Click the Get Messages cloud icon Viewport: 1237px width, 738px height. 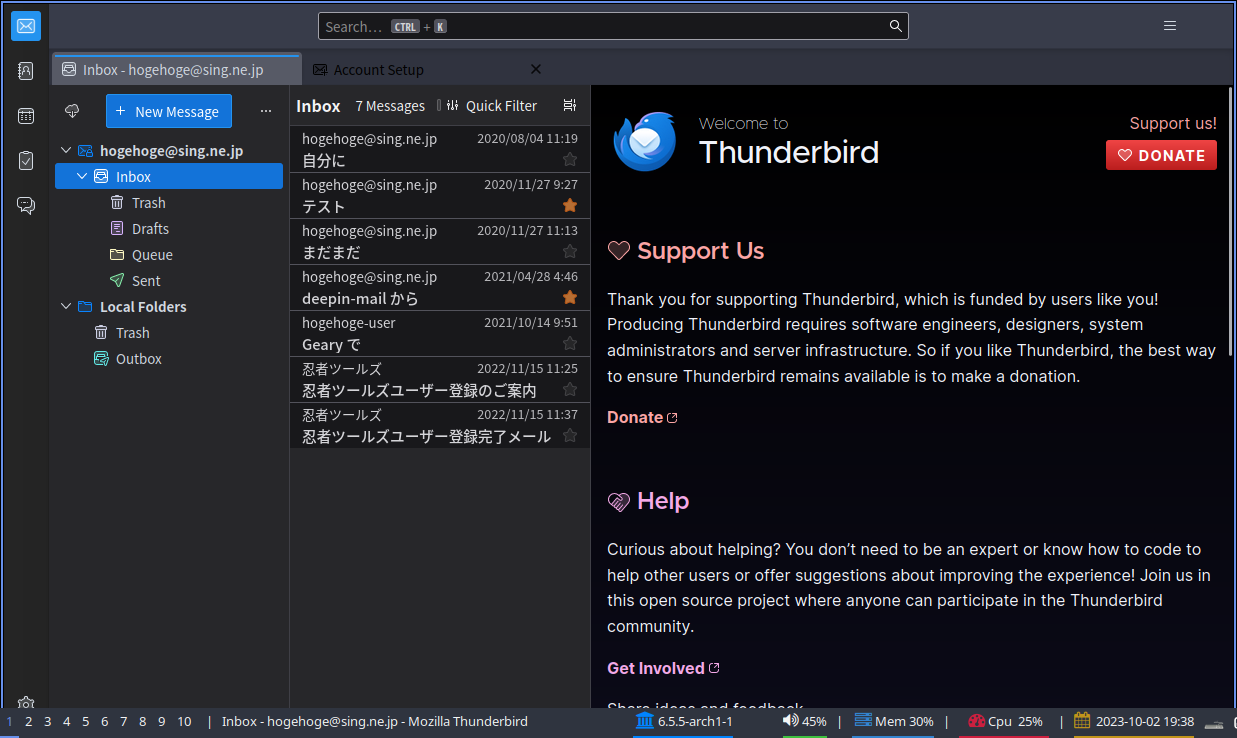coord(72,111)
